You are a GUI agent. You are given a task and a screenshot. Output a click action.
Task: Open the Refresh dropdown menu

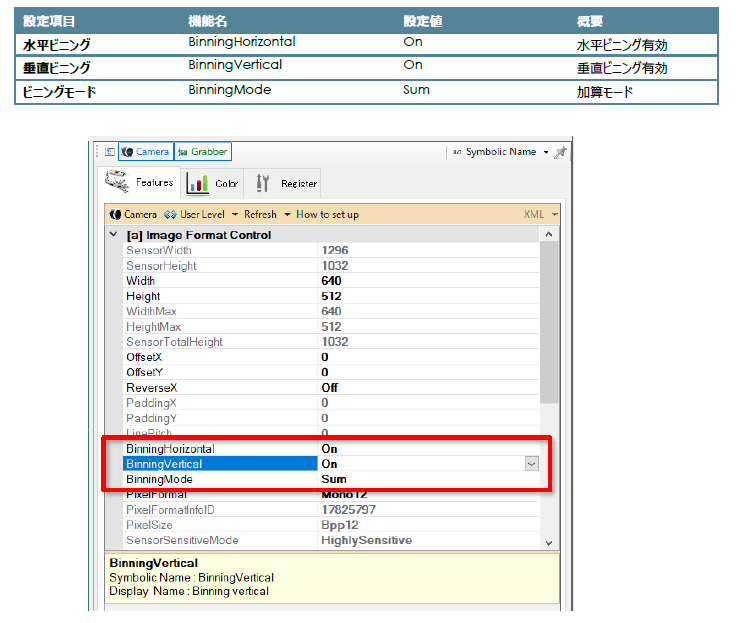click(267, 214)
